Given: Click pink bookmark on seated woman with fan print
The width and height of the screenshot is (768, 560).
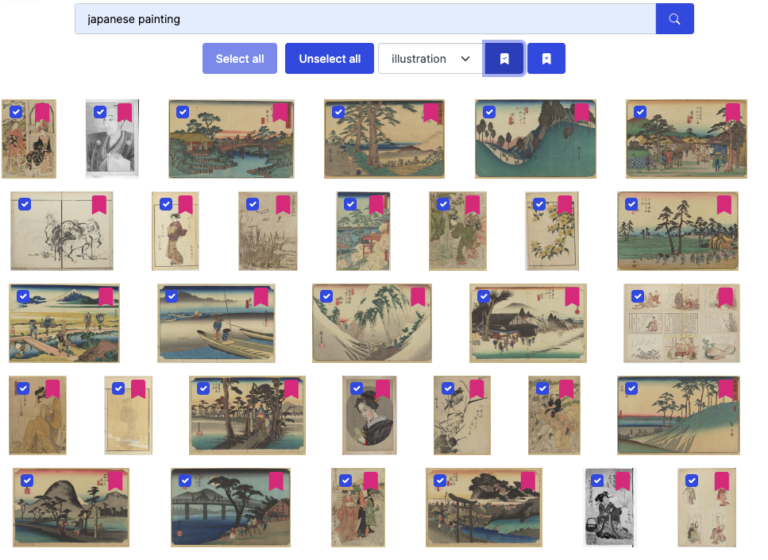Looking at the screenshot, I should coord(623,481).
